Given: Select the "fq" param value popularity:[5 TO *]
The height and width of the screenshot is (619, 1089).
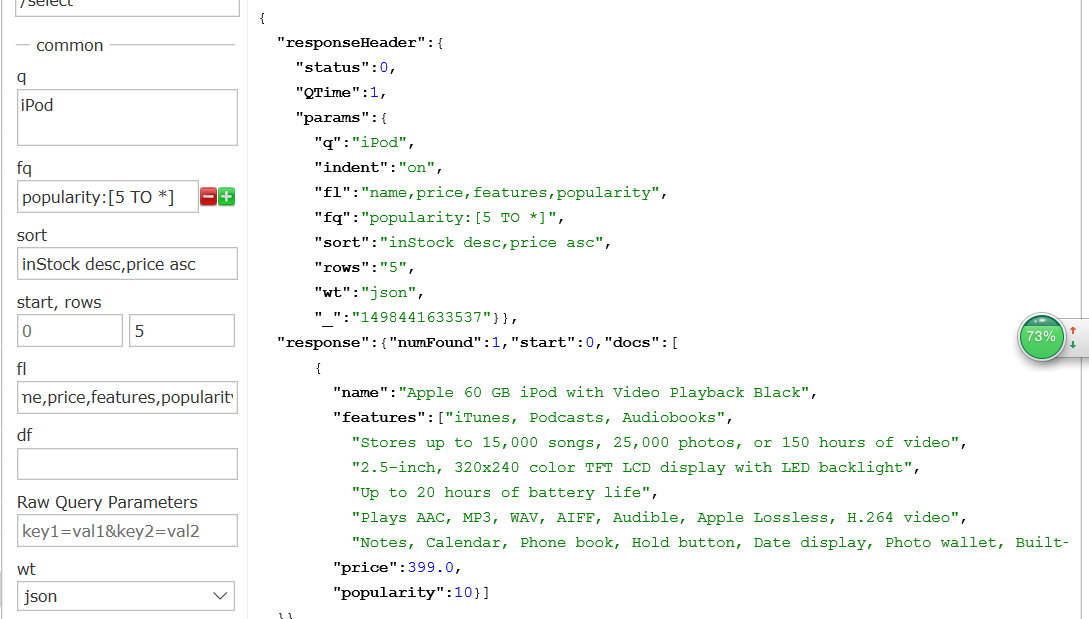Looking at the screenshot, I should point(458,217).
